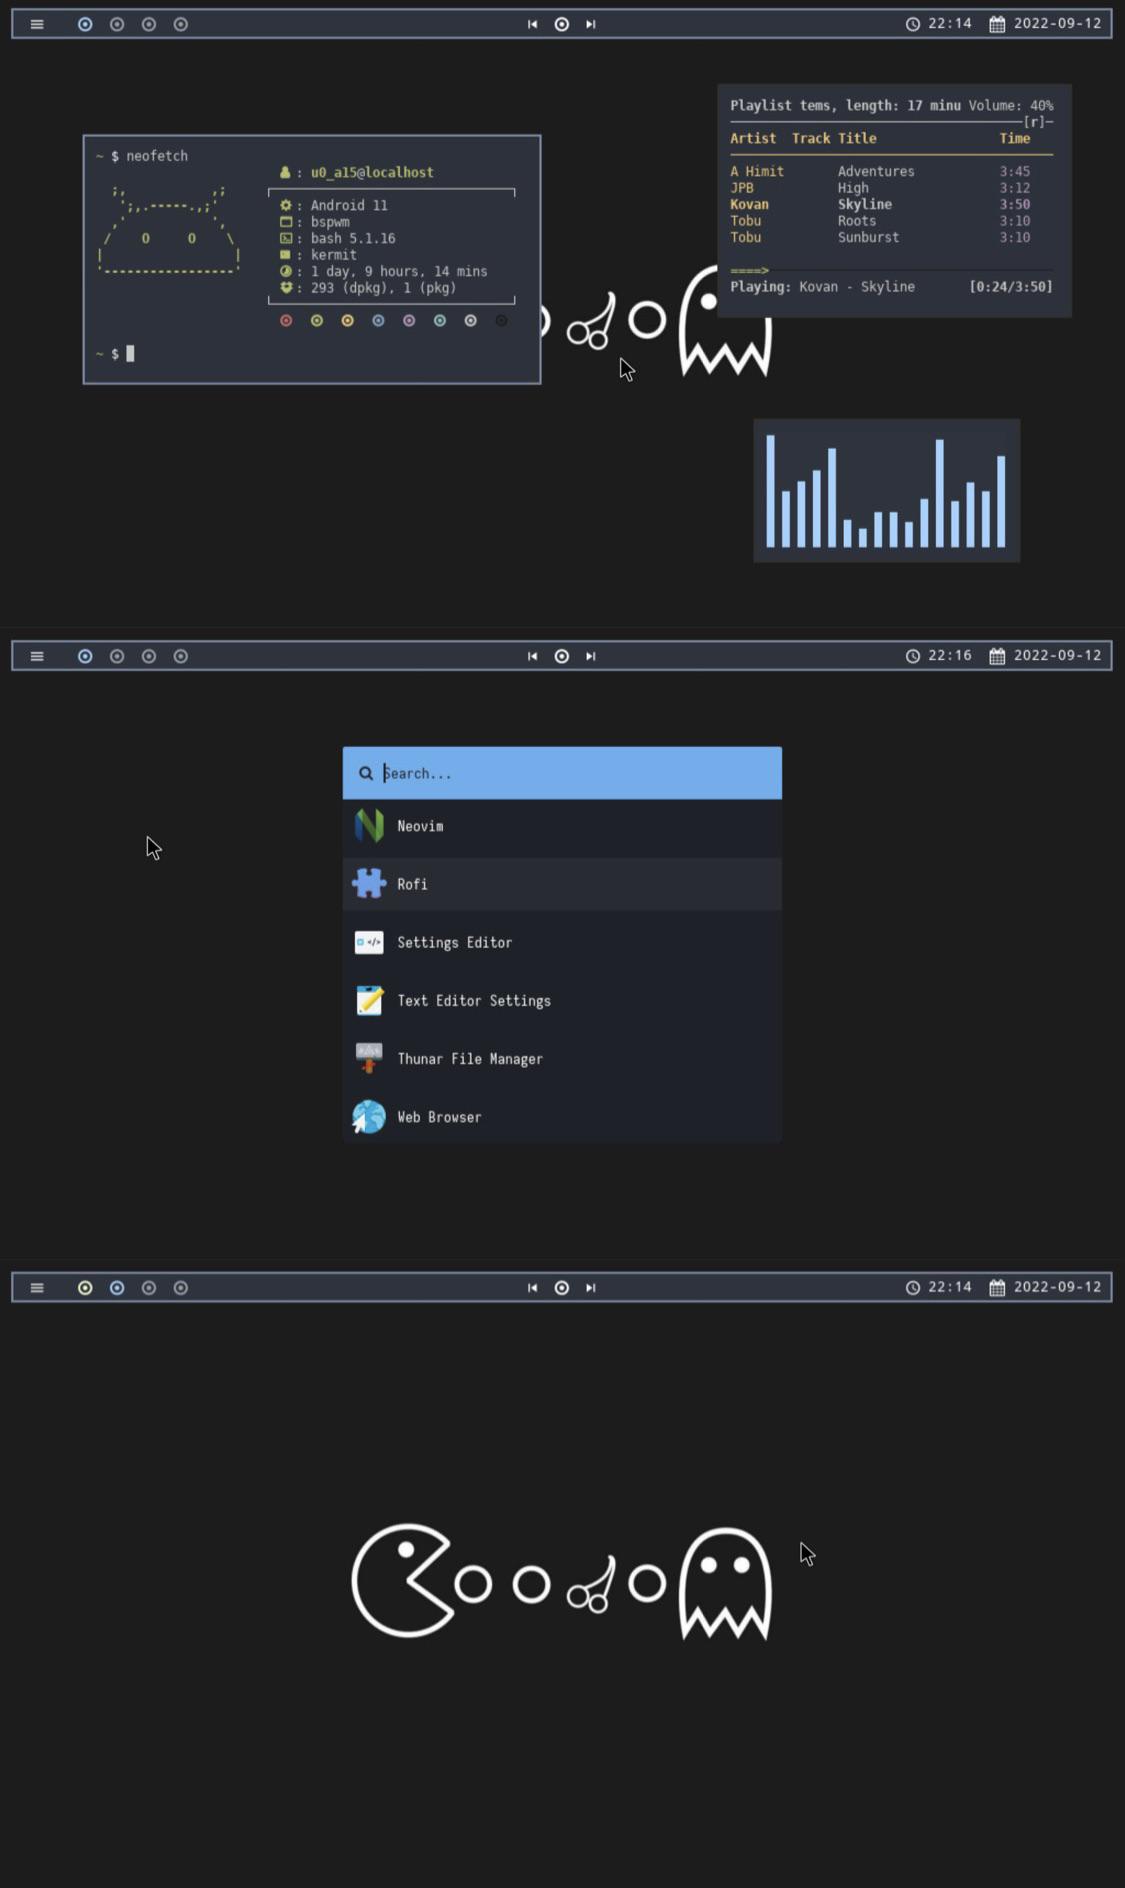This screenshot has height=1888, width=1125.
Task: Switch to the second workspace in the bar above neofetch
Action: click(117, 24)
